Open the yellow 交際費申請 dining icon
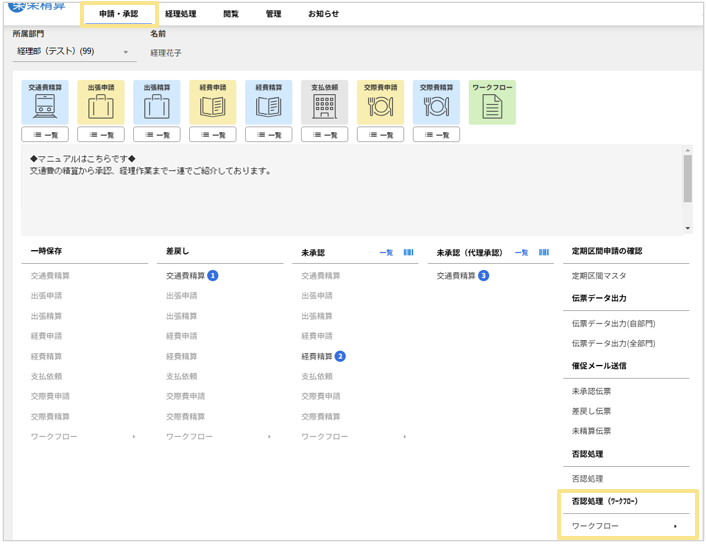The image size is (706, 545). (380, 103)
